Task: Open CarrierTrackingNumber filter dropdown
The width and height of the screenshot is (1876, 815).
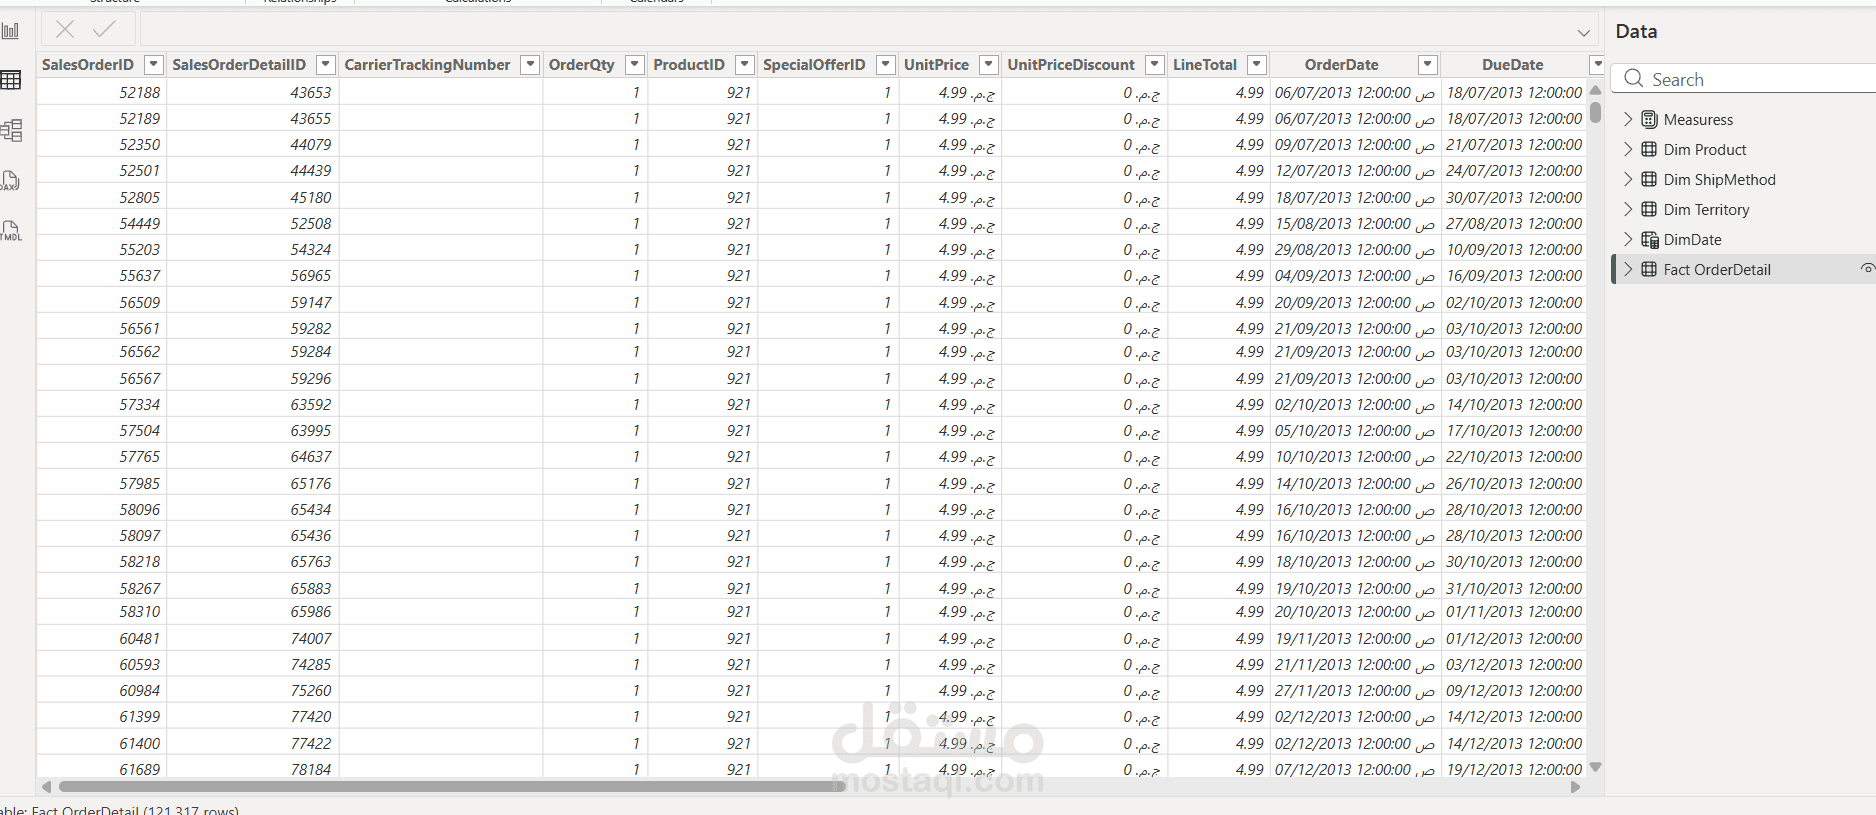Action: [530, 65]
